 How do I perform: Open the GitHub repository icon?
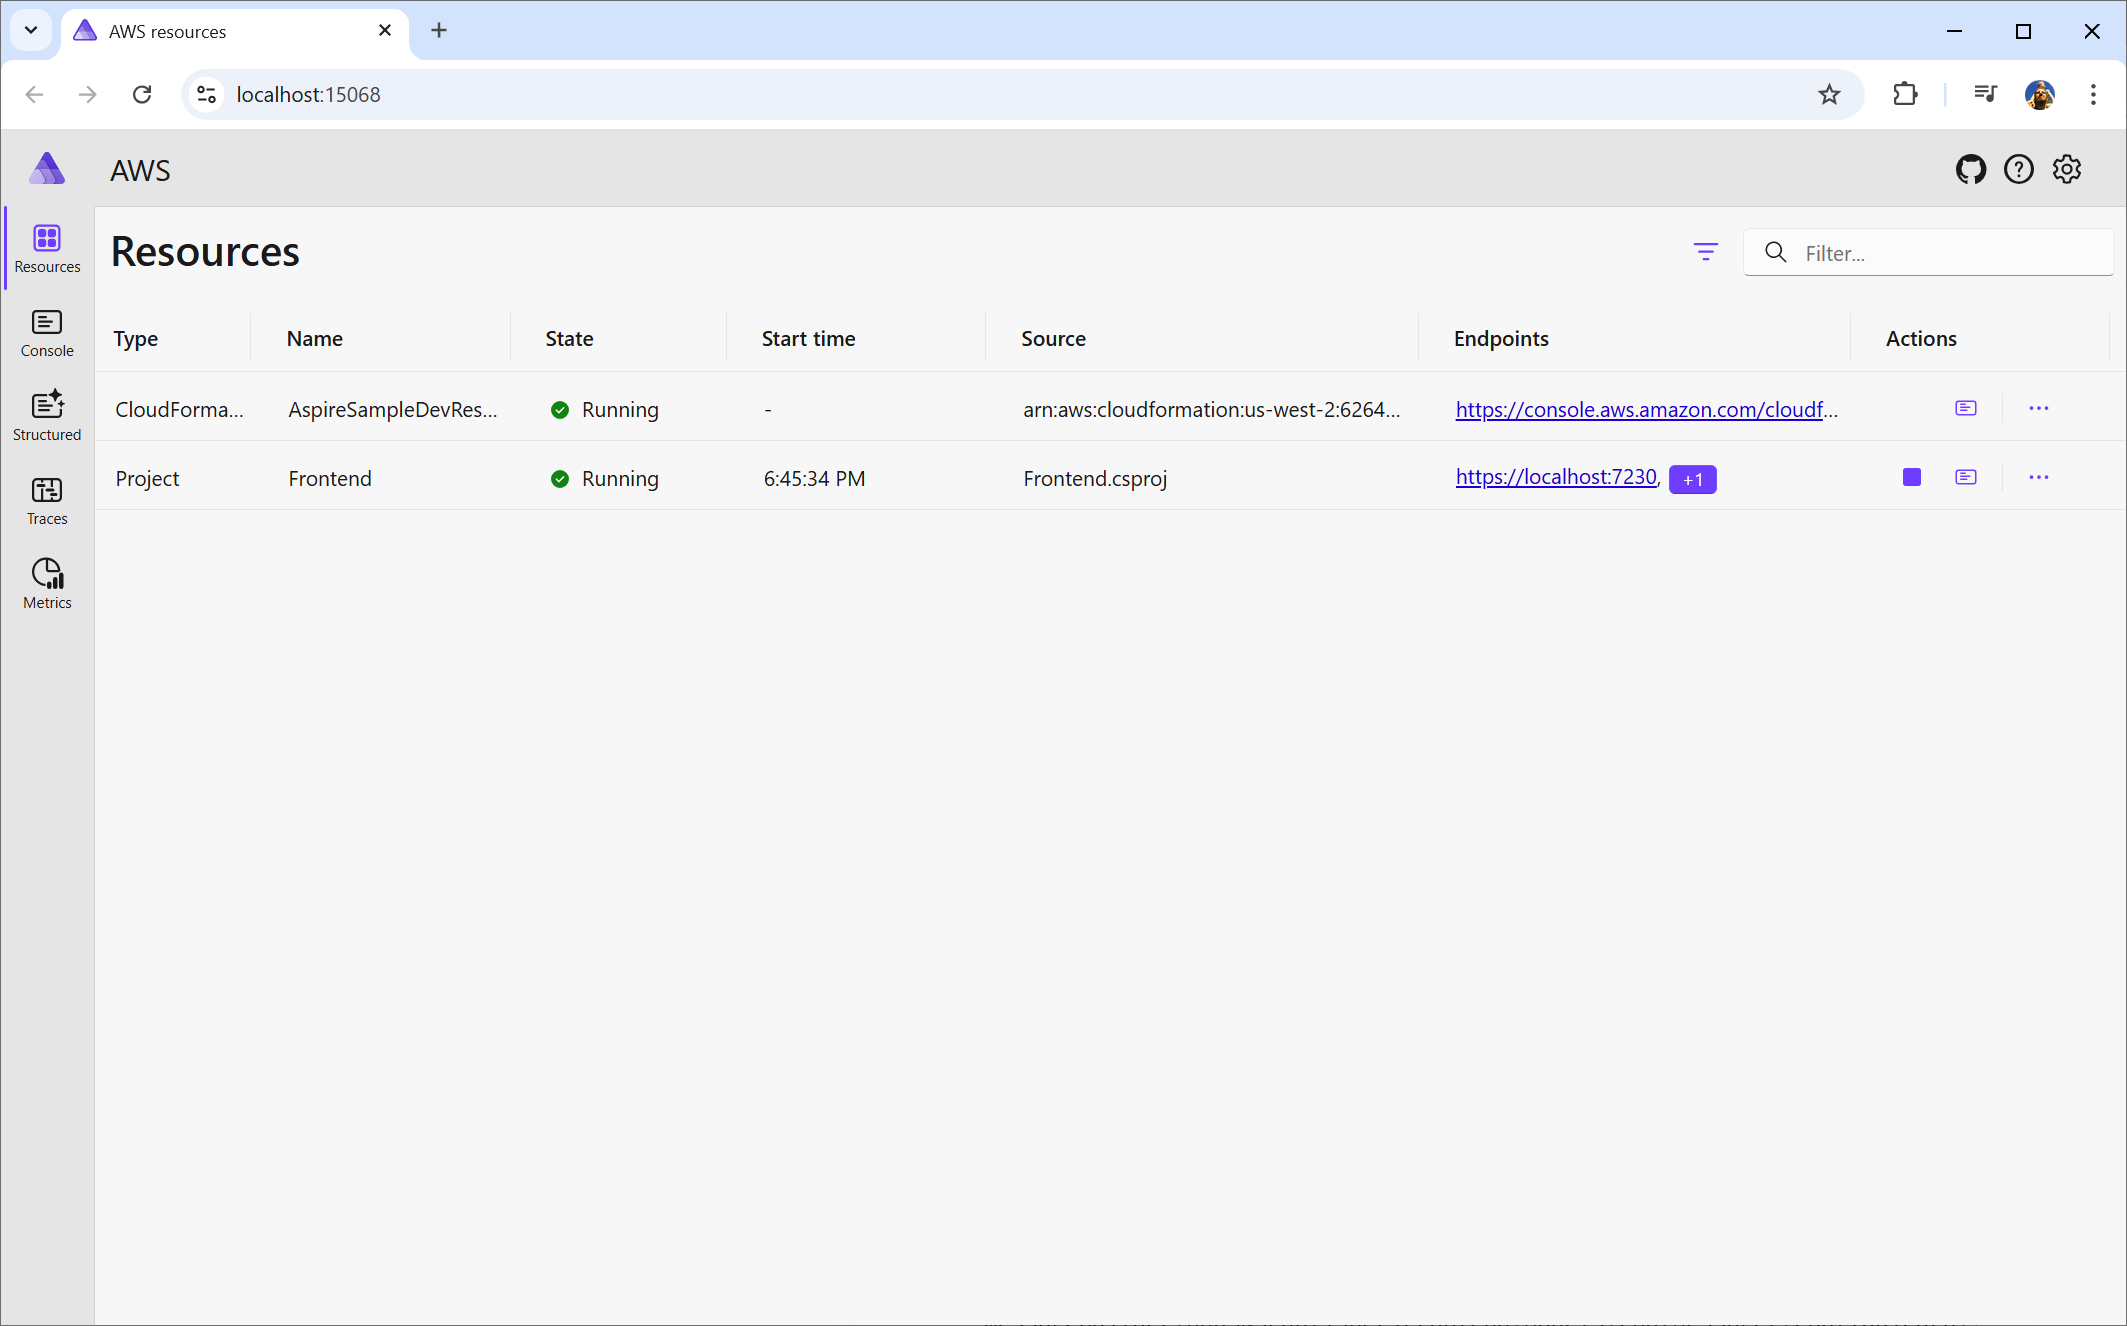1970,170
